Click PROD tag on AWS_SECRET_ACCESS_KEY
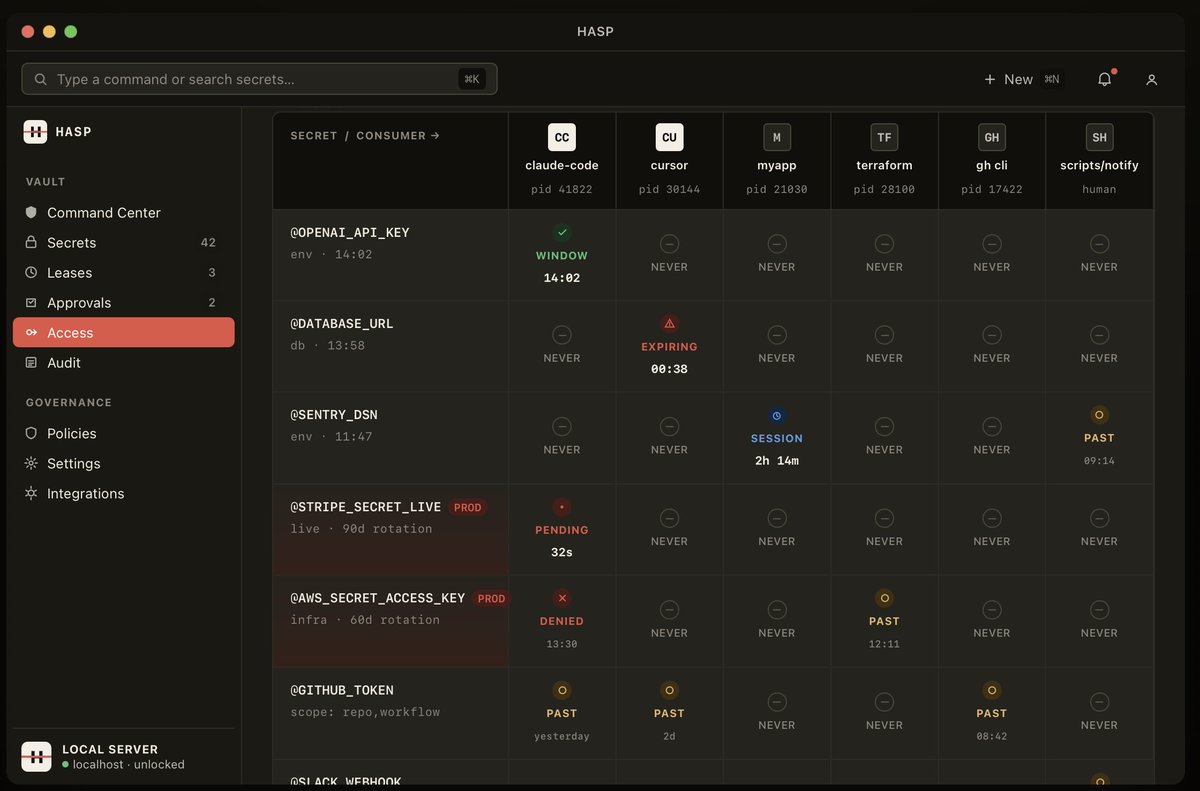Viewport: 1200px width, 791px height. point(491,598)
